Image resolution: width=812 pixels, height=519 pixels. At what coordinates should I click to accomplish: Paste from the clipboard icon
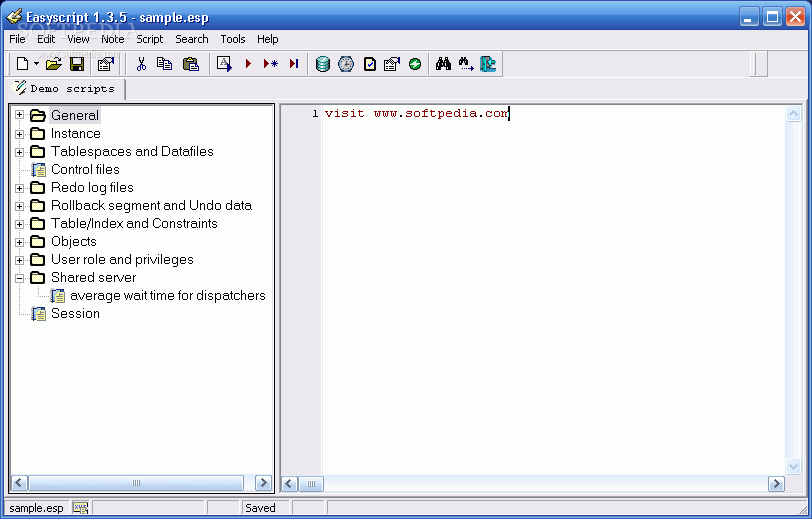191,64
